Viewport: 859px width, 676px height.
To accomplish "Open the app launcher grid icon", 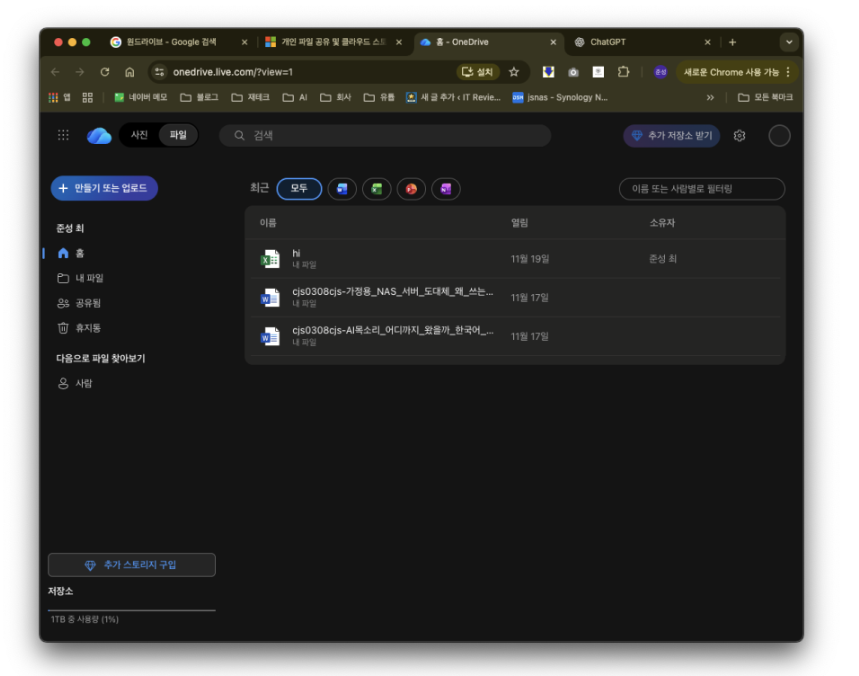I will point(63,136).
